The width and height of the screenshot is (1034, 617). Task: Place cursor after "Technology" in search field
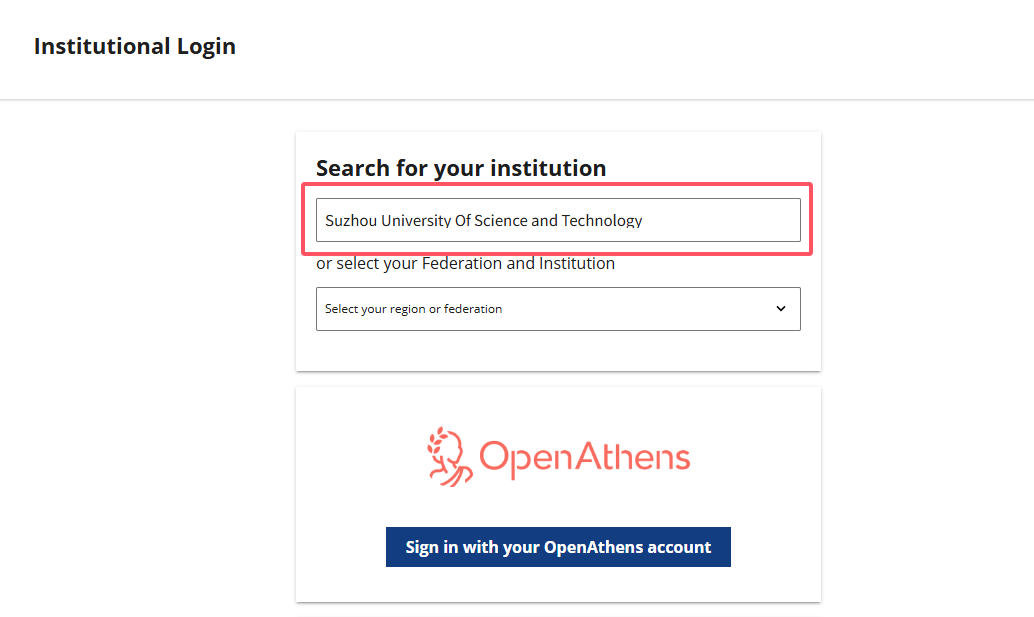click(x=644, y=220)
